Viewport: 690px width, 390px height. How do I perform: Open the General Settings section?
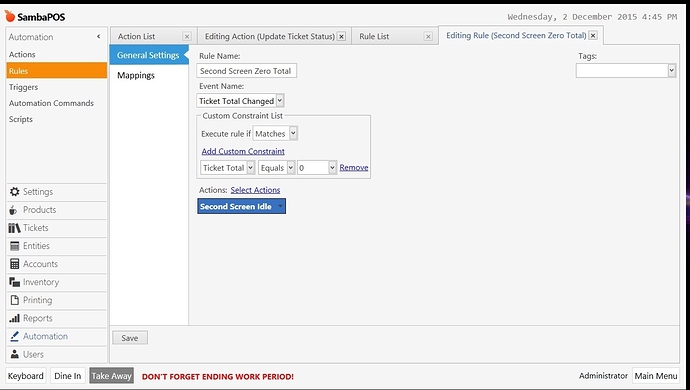149,55
